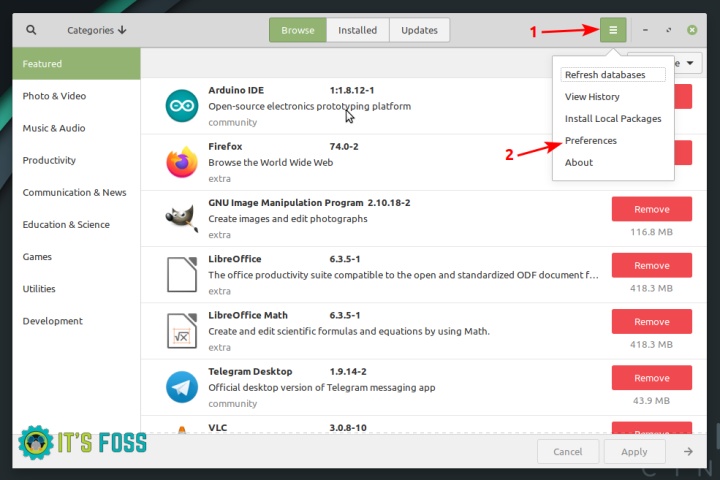Click the Firefox app icon
This screenshot has width=720, height=480.
[x=182, y=162]
